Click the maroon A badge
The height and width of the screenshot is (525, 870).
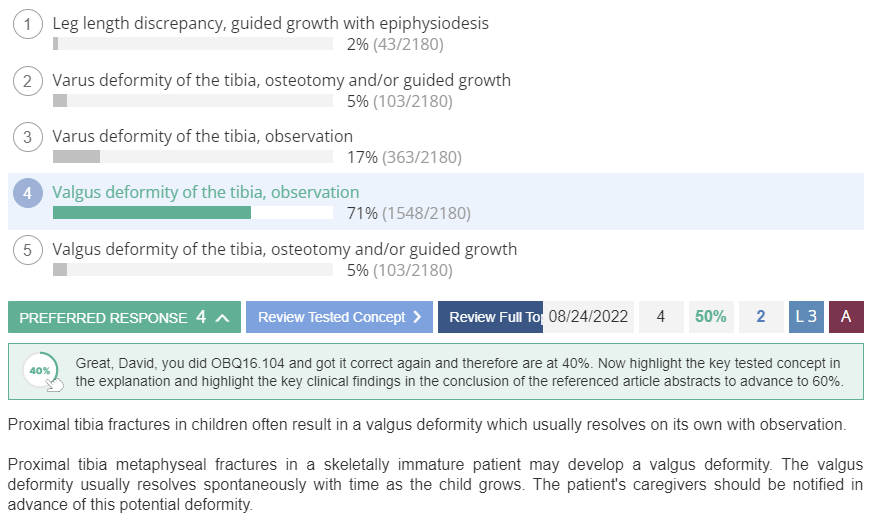point(846,317)
